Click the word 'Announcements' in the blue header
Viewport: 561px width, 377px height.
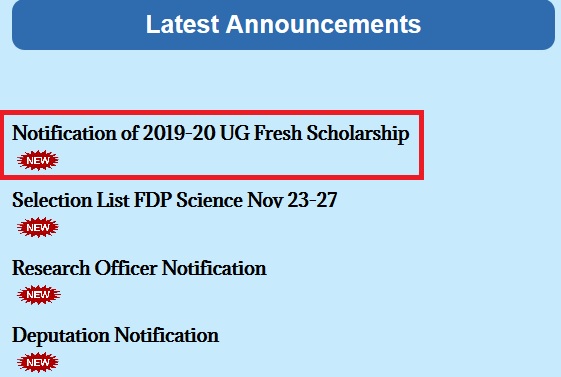(x=323, y=25)
